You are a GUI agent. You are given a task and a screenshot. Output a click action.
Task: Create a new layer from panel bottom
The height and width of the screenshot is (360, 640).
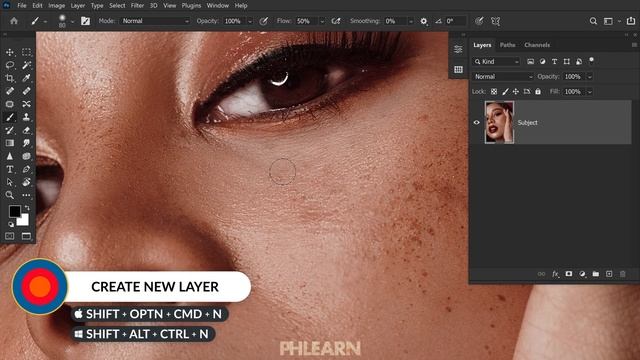click(x=609, y=274)
